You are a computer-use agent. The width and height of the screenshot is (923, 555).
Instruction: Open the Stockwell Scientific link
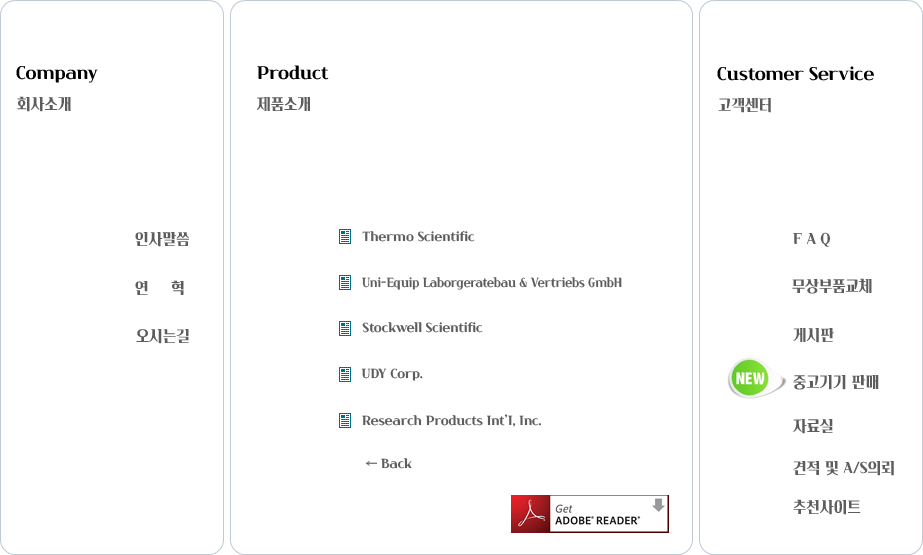422,328
